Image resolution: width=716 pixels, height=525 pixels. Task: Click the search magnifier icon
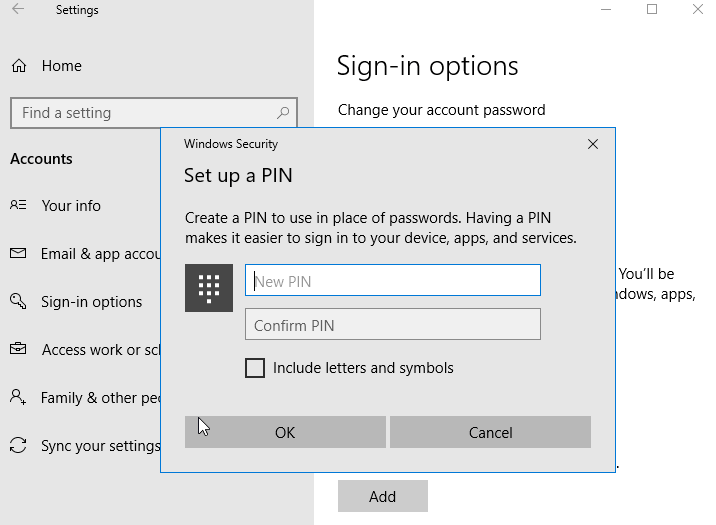(x=284, y=113)
